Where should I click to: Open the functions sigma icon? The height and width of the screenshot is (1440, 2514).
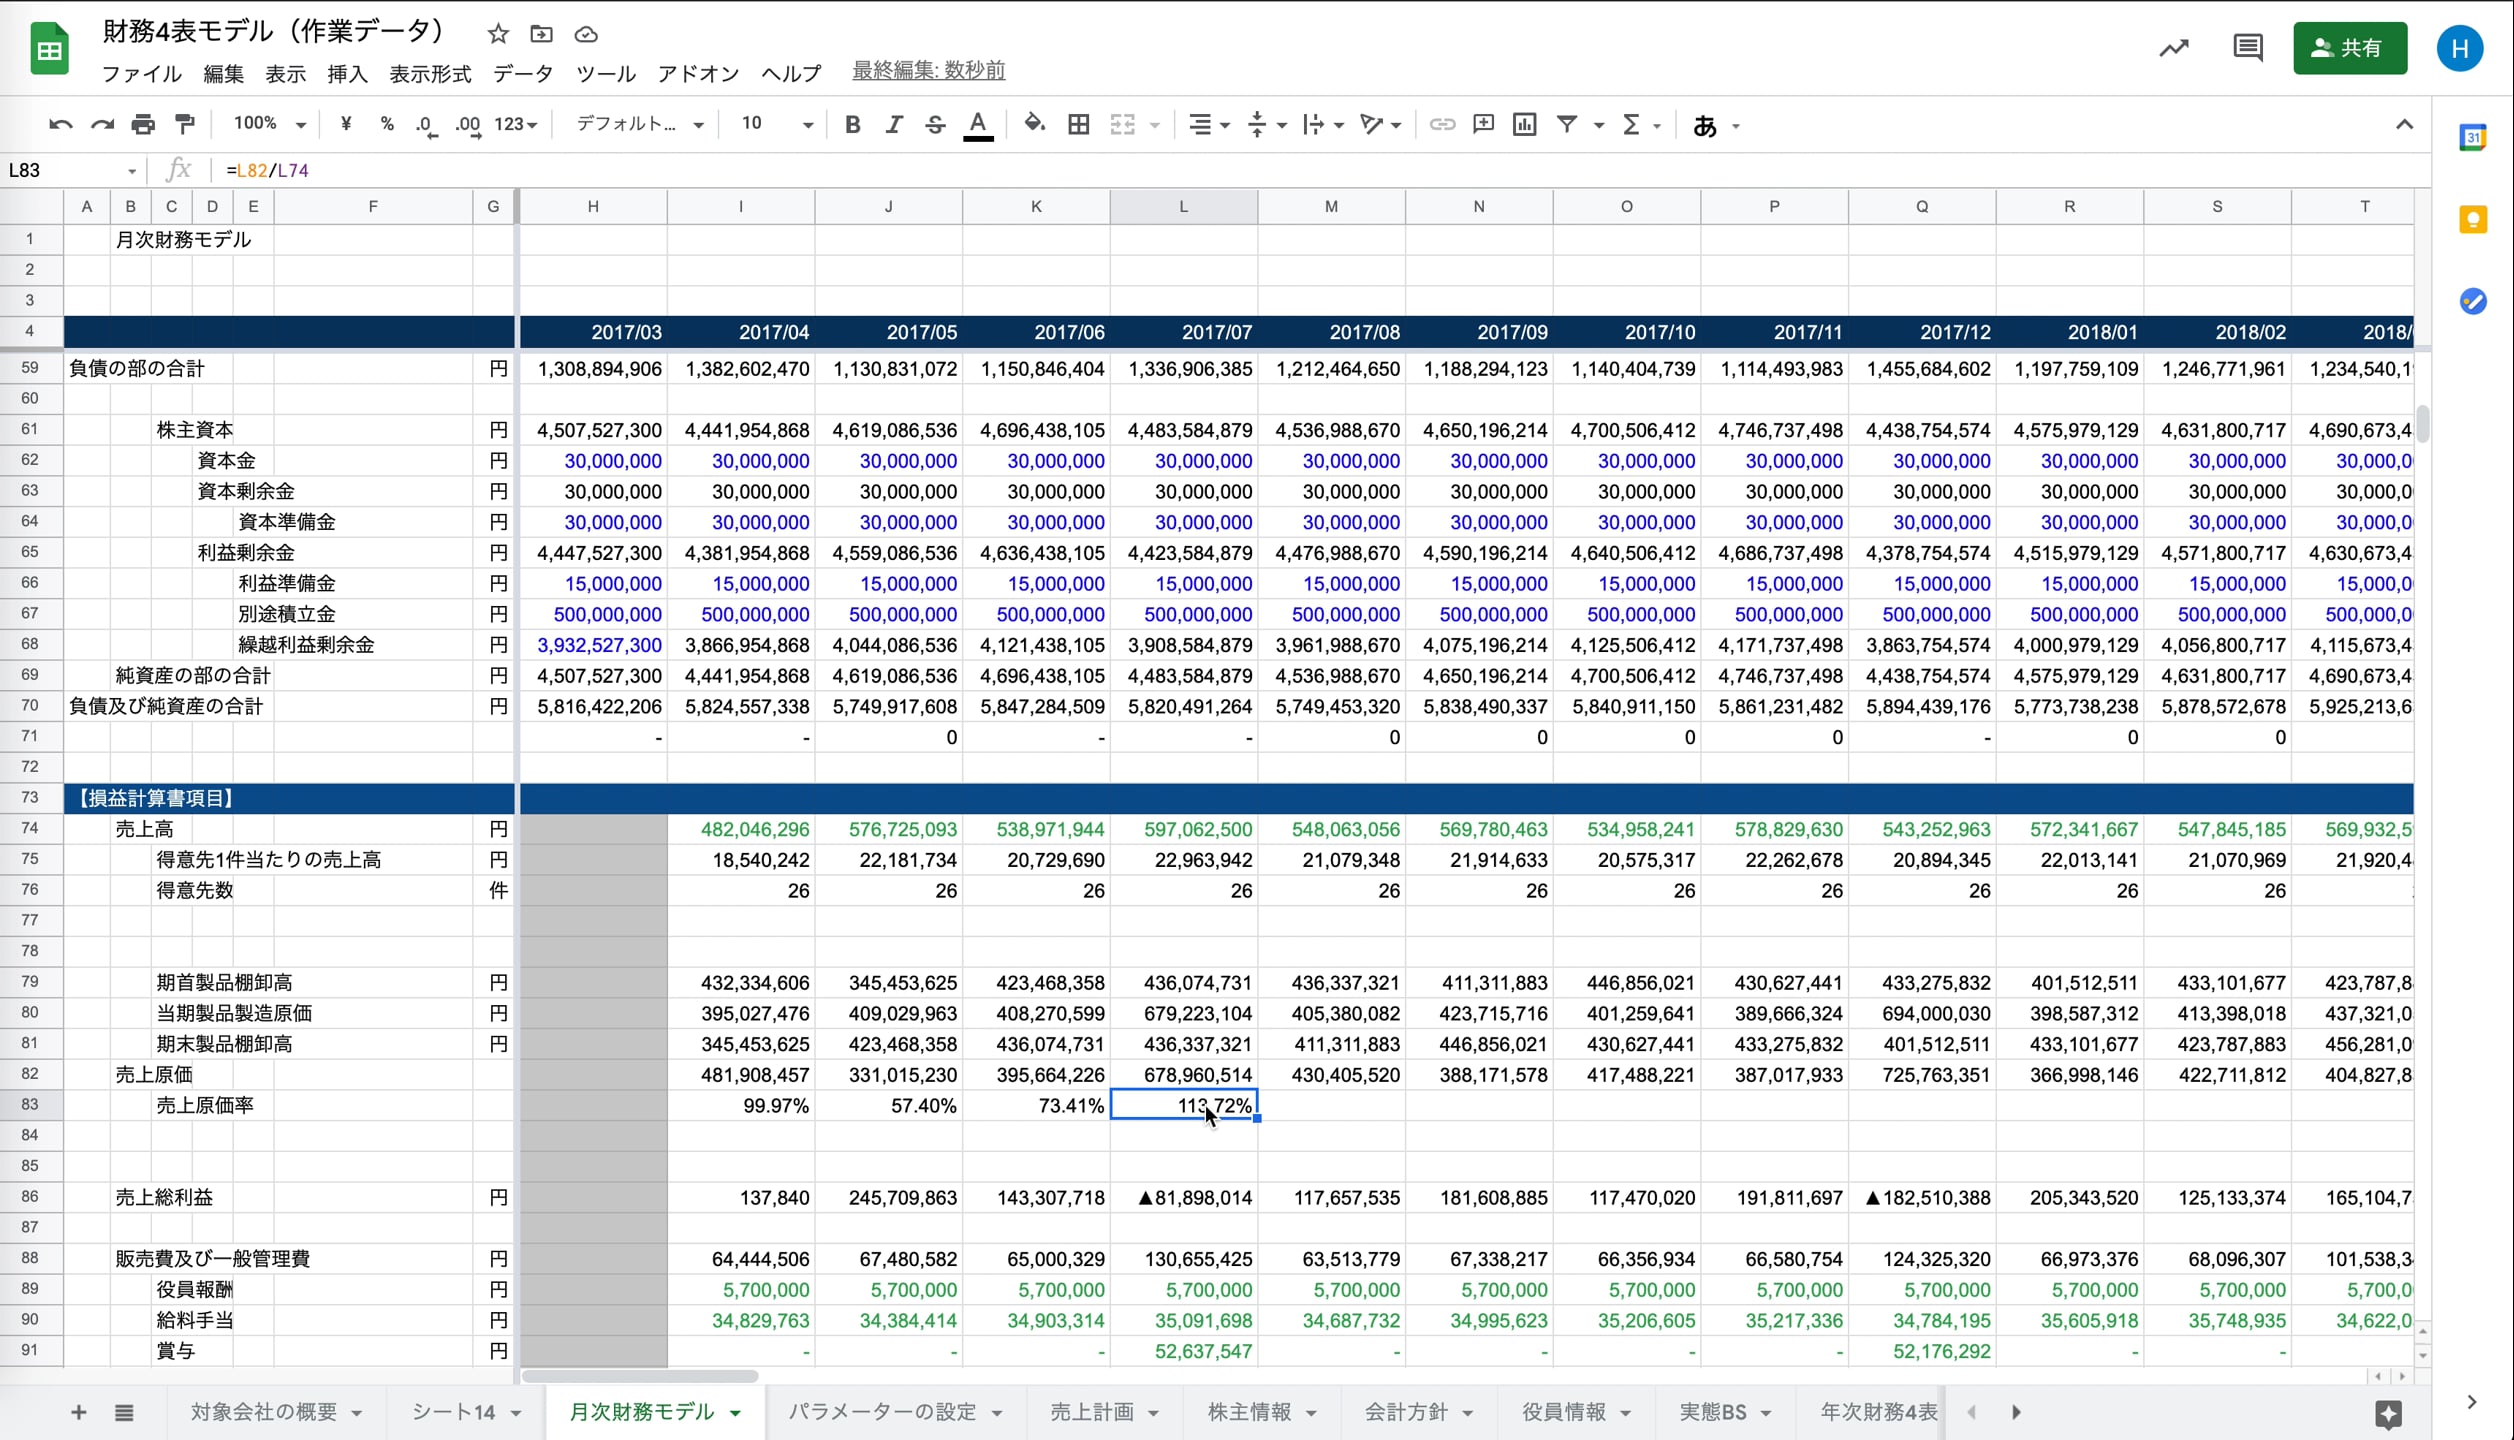[1631, 124]
